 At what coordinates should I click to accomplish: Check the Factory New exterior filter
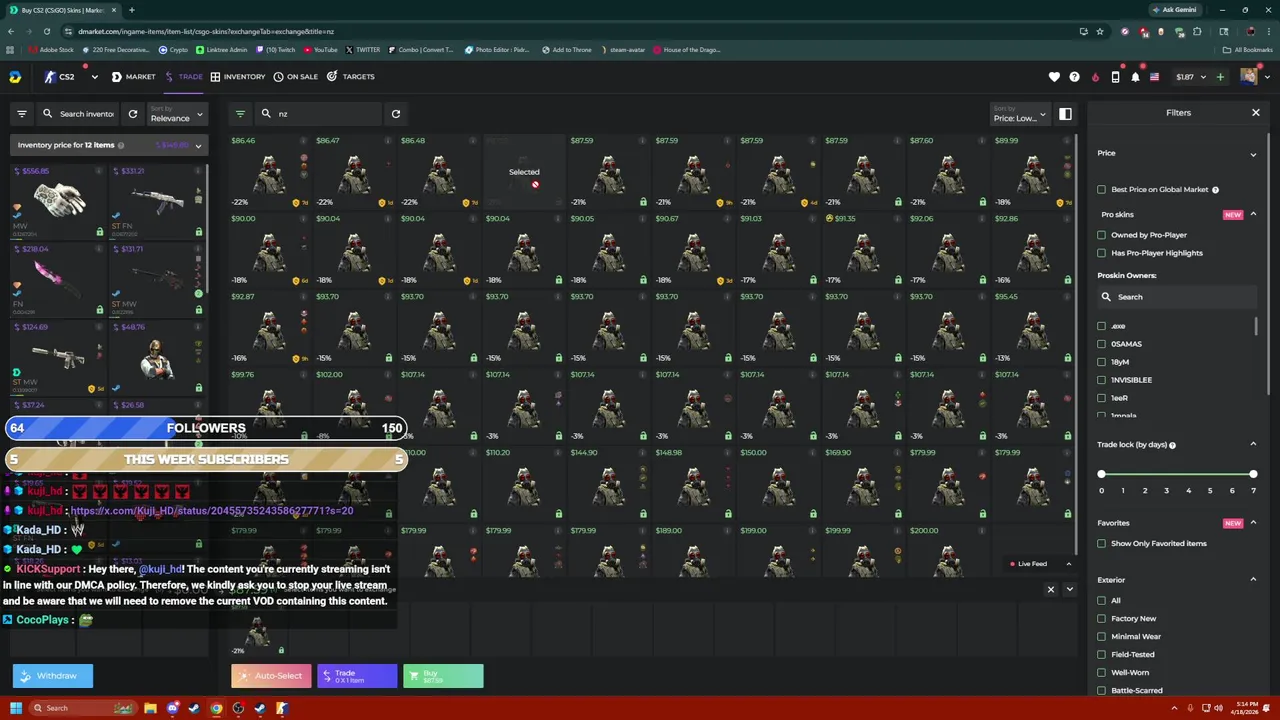click(1102, 619)
